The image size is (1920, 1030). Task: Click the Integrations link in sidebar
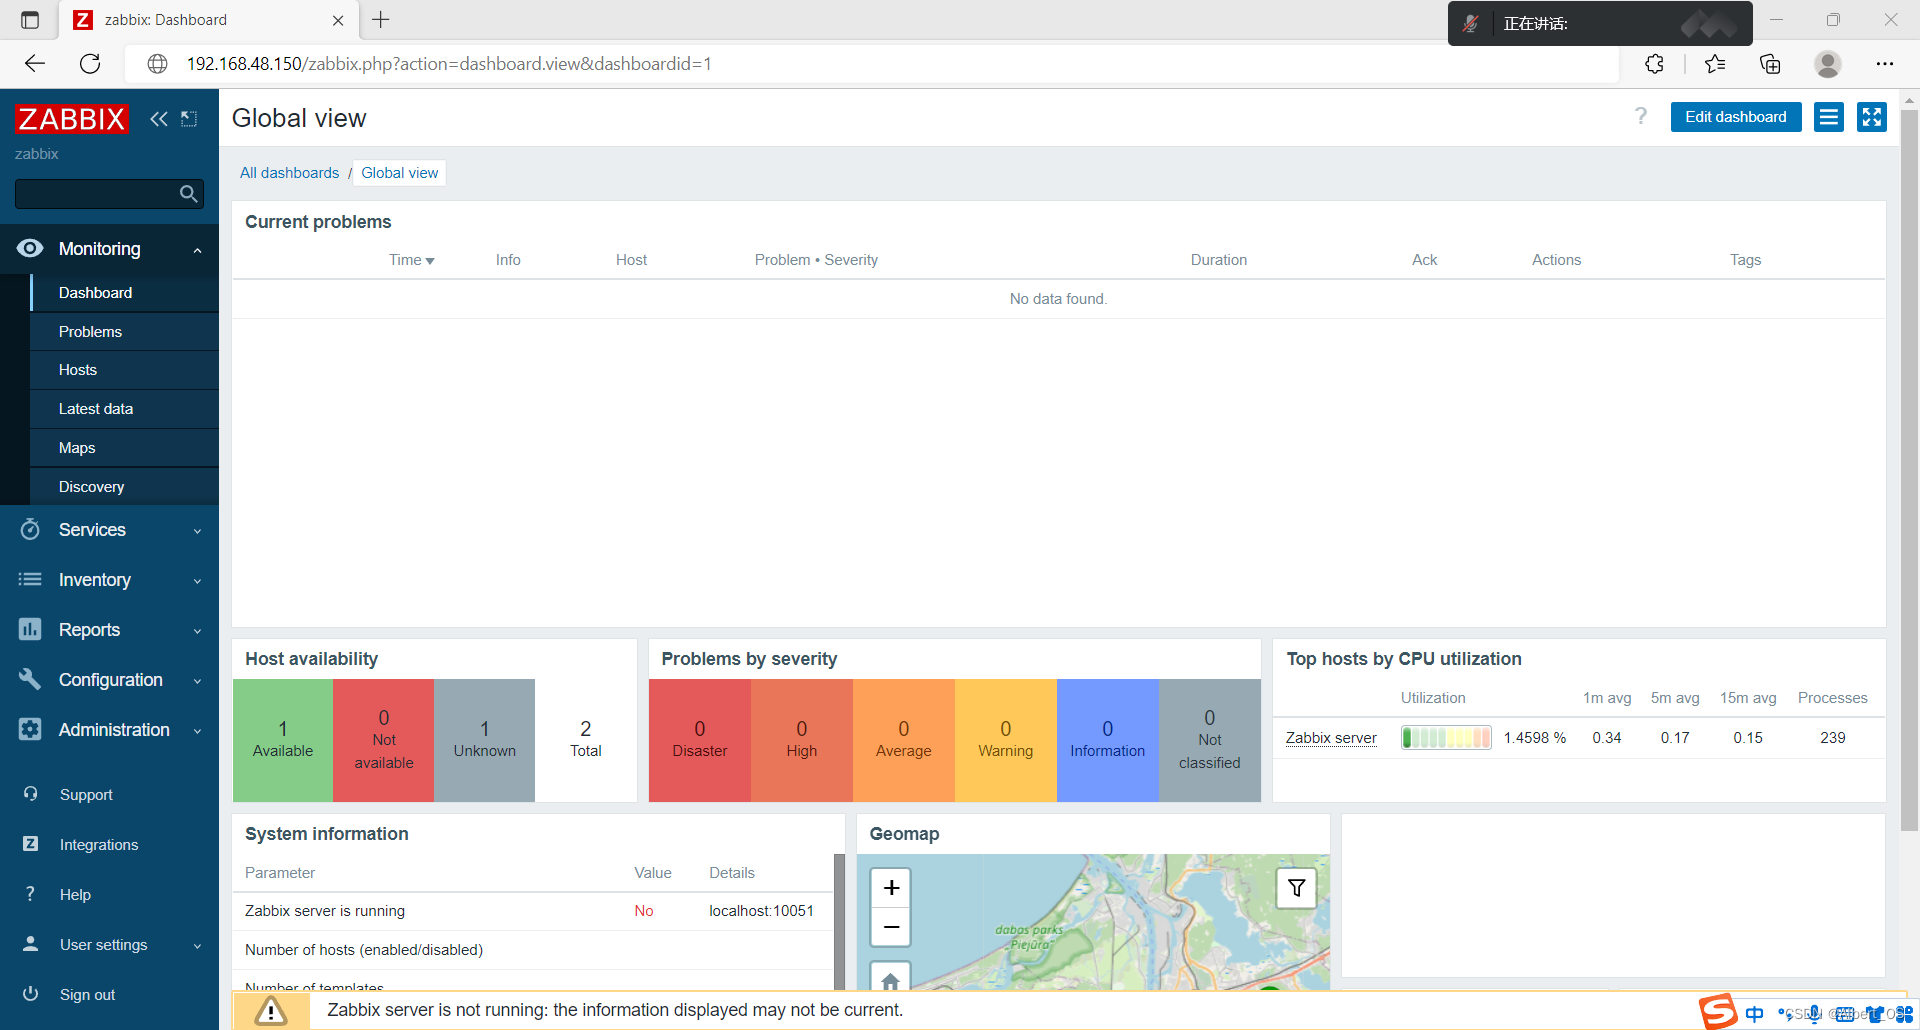pos(99,845)
